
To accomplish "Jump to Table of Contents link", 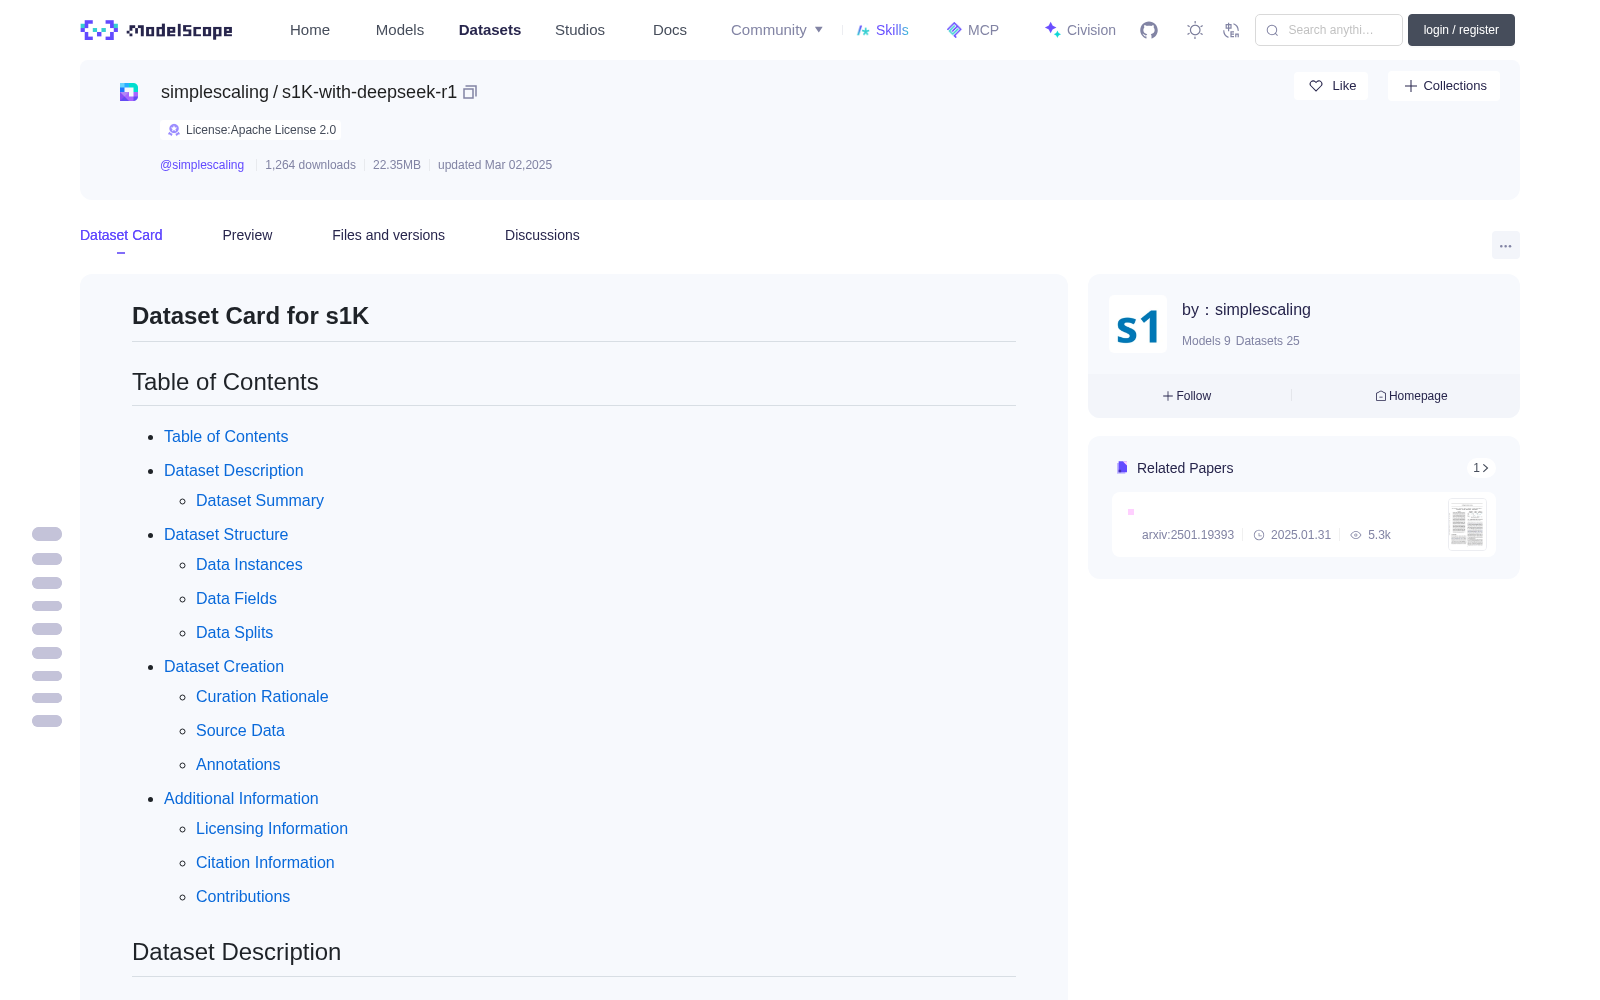I will (x=226, y=437).
